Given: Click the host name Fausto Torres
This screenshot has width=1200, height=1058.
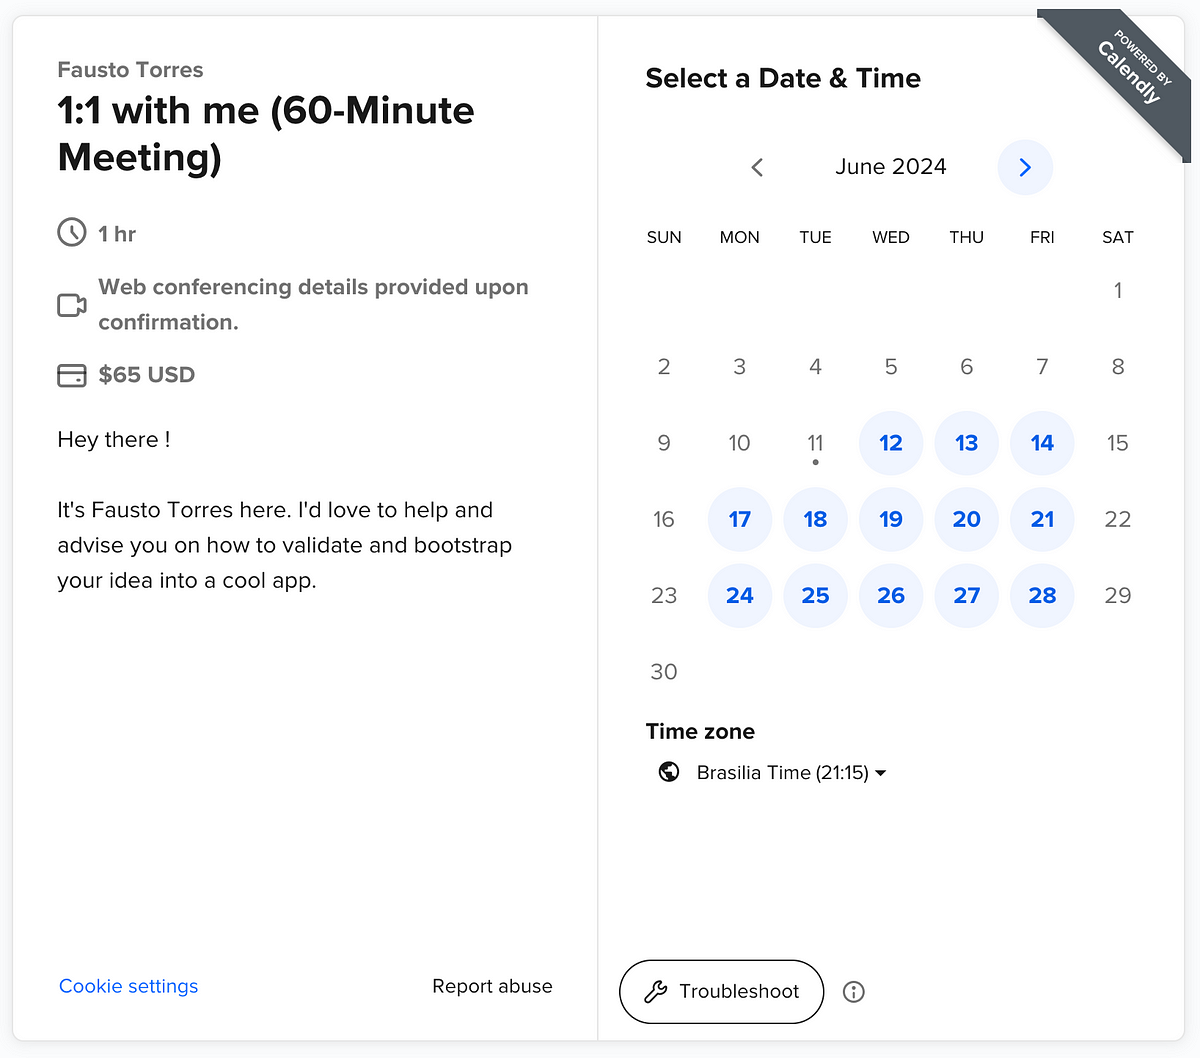Looking at the screenshot, I should tap(130, 70).
